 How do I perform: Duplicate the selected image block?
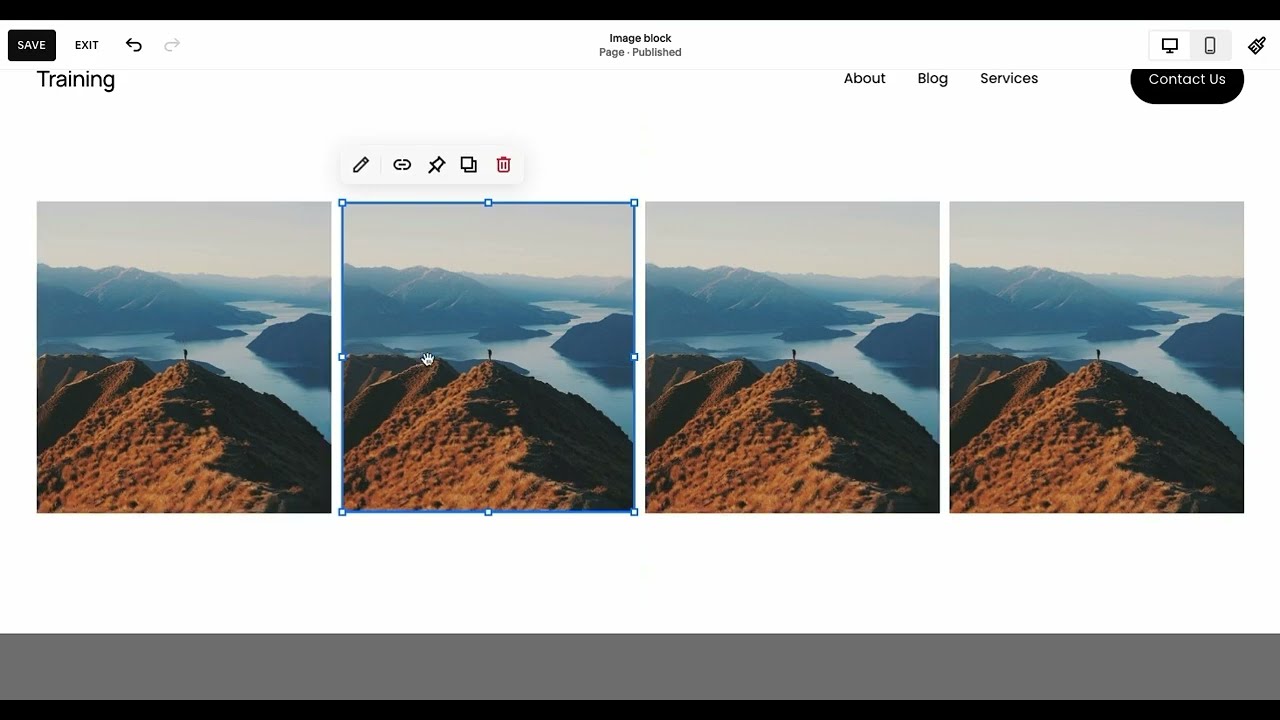pos(469,165)
